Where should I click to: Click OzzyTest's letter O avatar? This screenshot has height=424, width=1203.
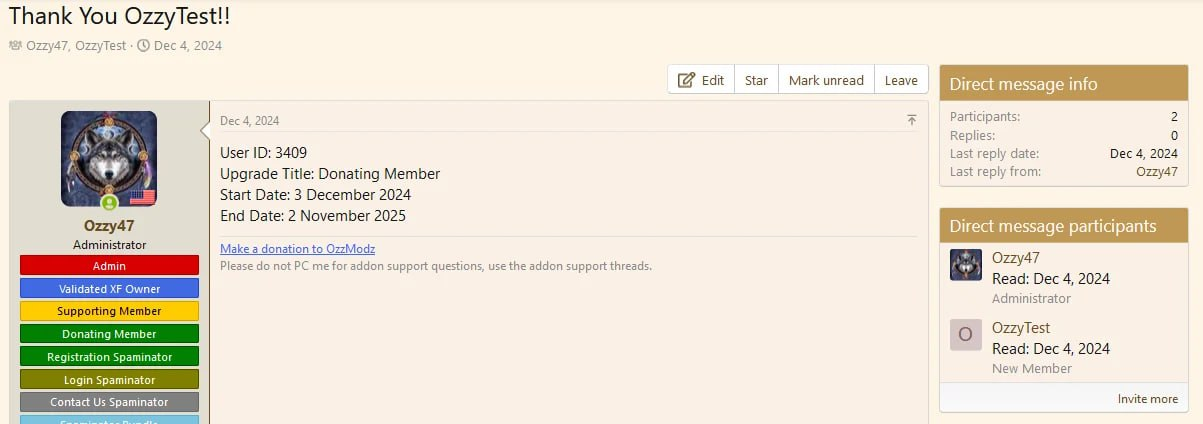pyautogui.click(x=965, y=335)
